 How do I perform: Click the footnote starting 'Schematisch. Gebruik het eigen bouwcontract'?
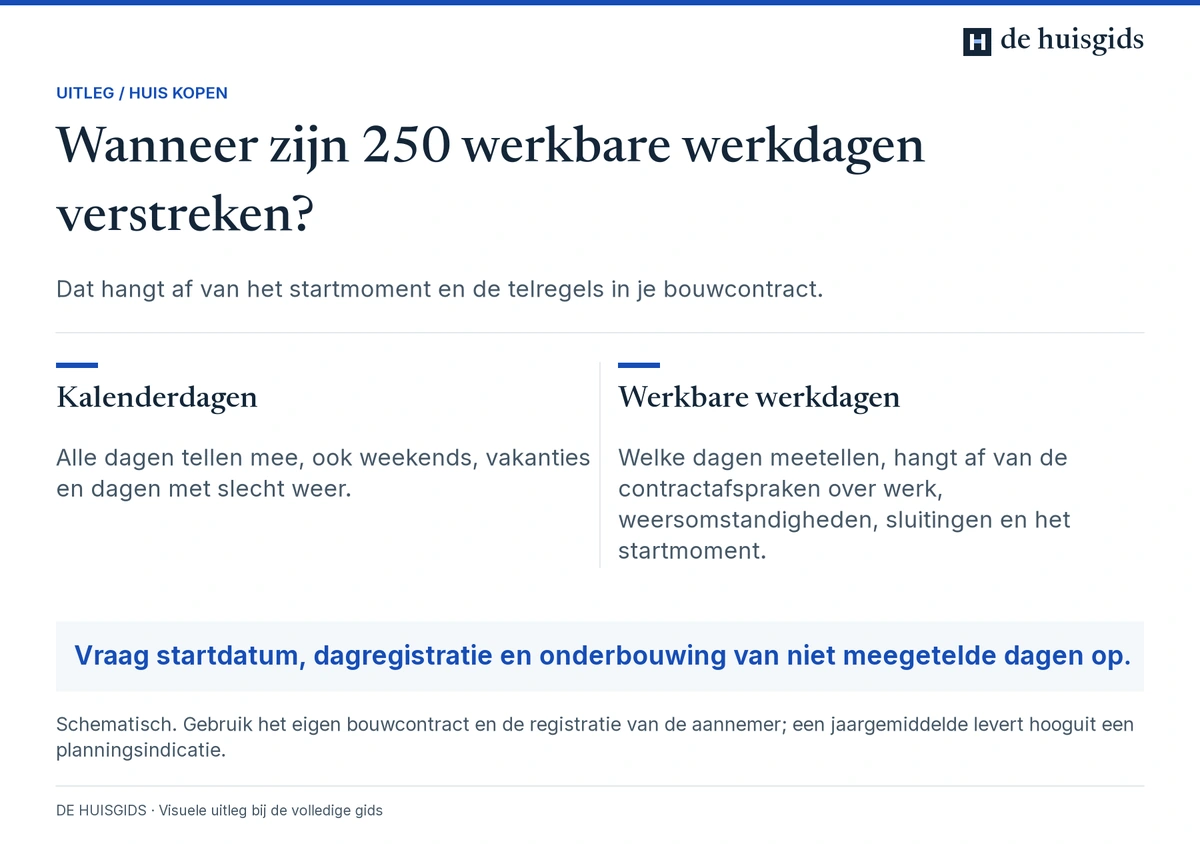[x=595, y=737]
